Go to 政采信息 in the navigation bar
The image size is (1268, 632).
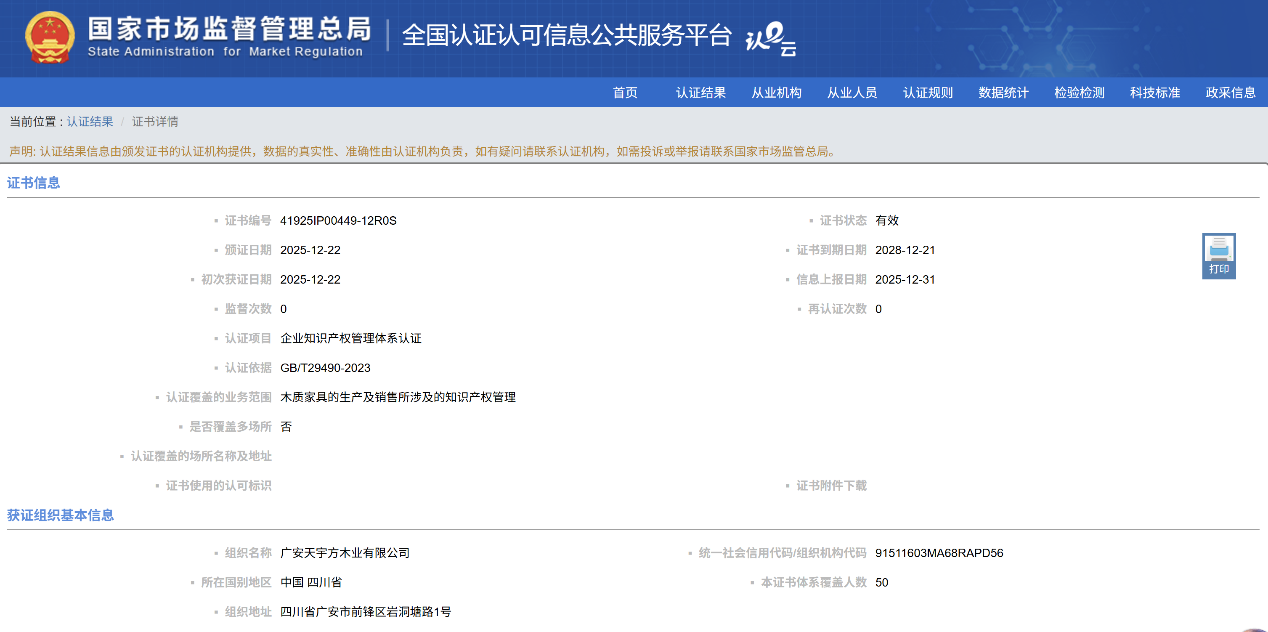(1230, 92)
